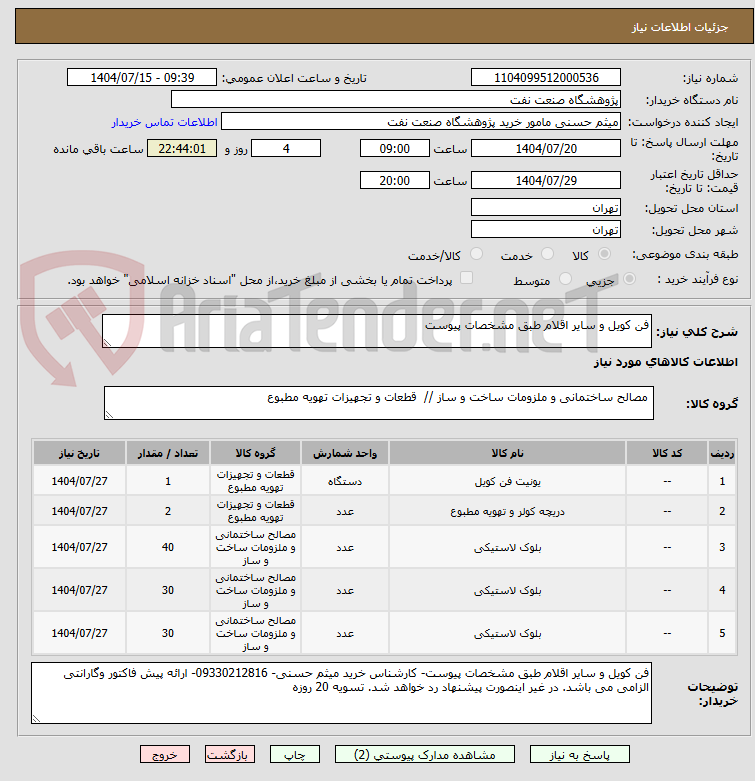This screenshot has height=781, width=755.
Task: Select the کالا radio button
Action: [604, 254]
